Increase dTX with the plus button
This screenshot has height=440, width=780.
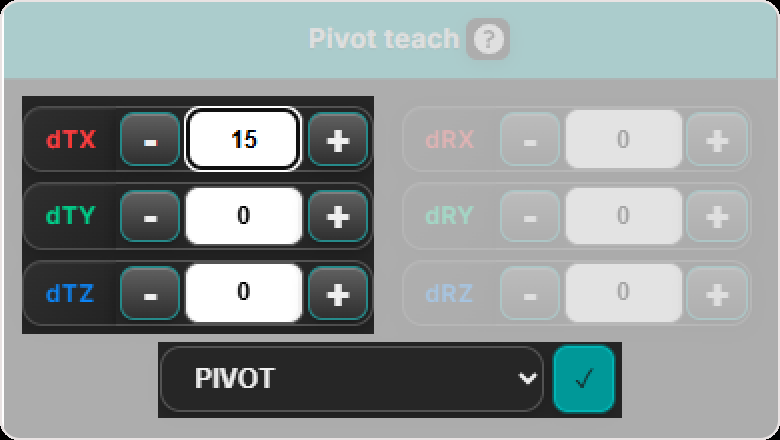338,139
